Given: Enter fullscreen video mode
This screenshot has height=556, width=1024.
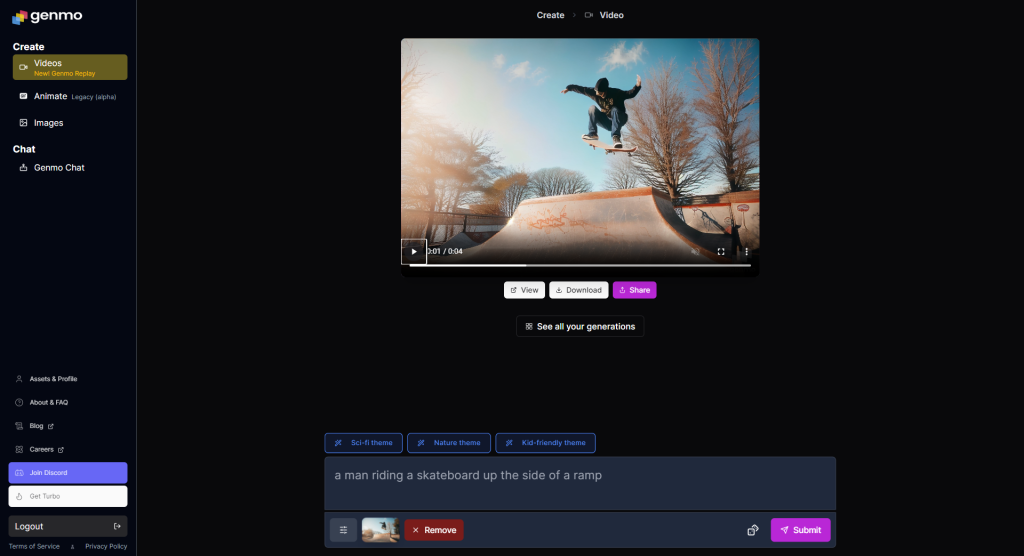Looking at the screenshot, I should pos(721,252).
